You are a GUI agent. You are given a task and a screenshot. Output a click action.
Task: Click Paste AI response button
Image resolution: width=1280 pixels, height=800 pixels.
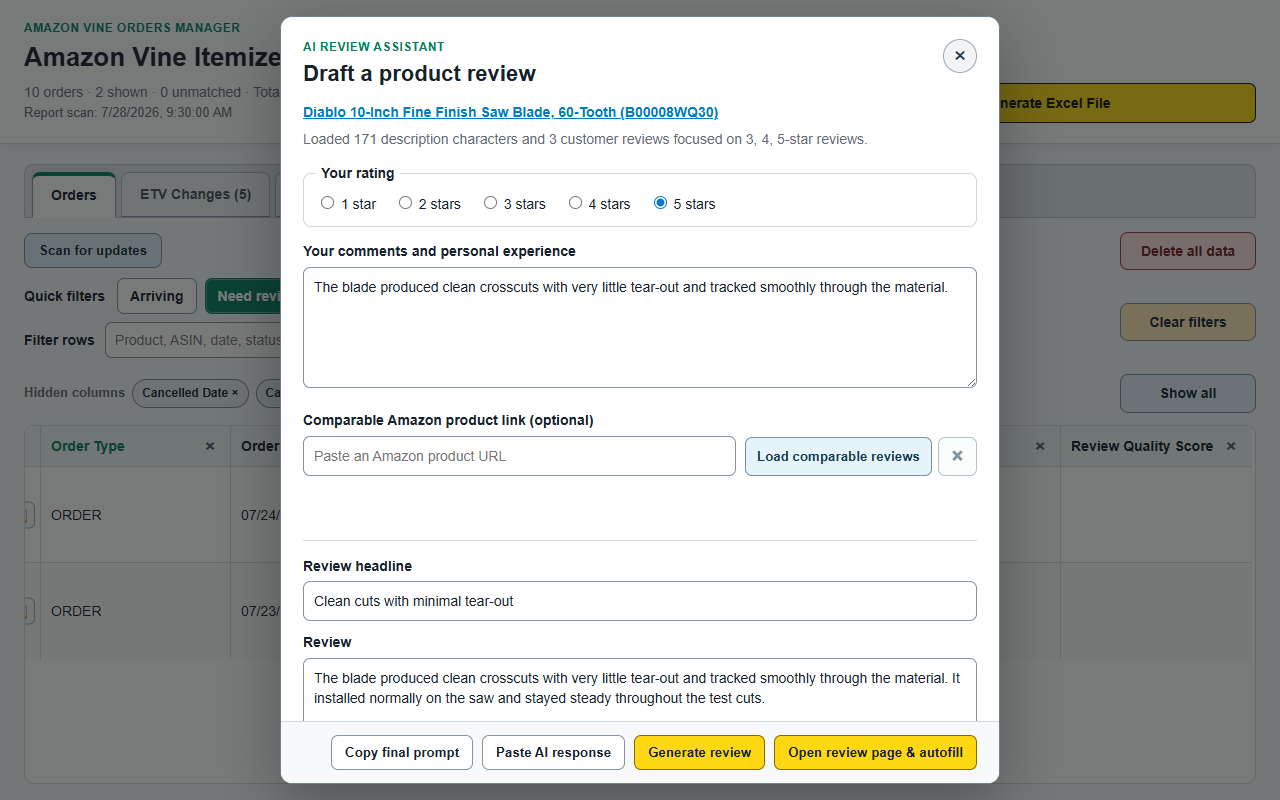(x=553, y=752)
